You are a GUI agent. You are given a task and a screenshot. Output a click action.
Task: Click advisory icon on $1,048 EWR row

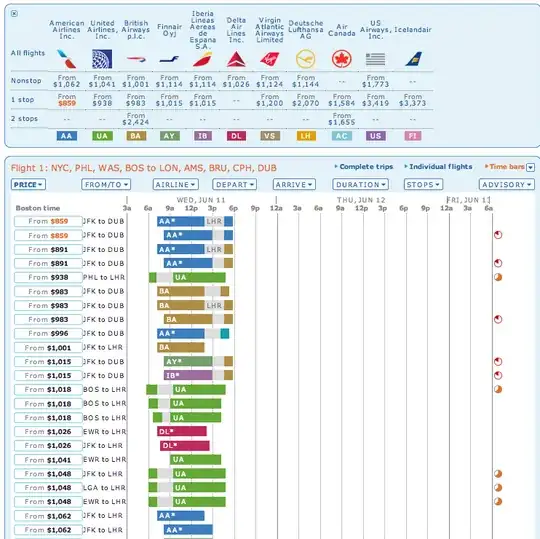[498, 501]
